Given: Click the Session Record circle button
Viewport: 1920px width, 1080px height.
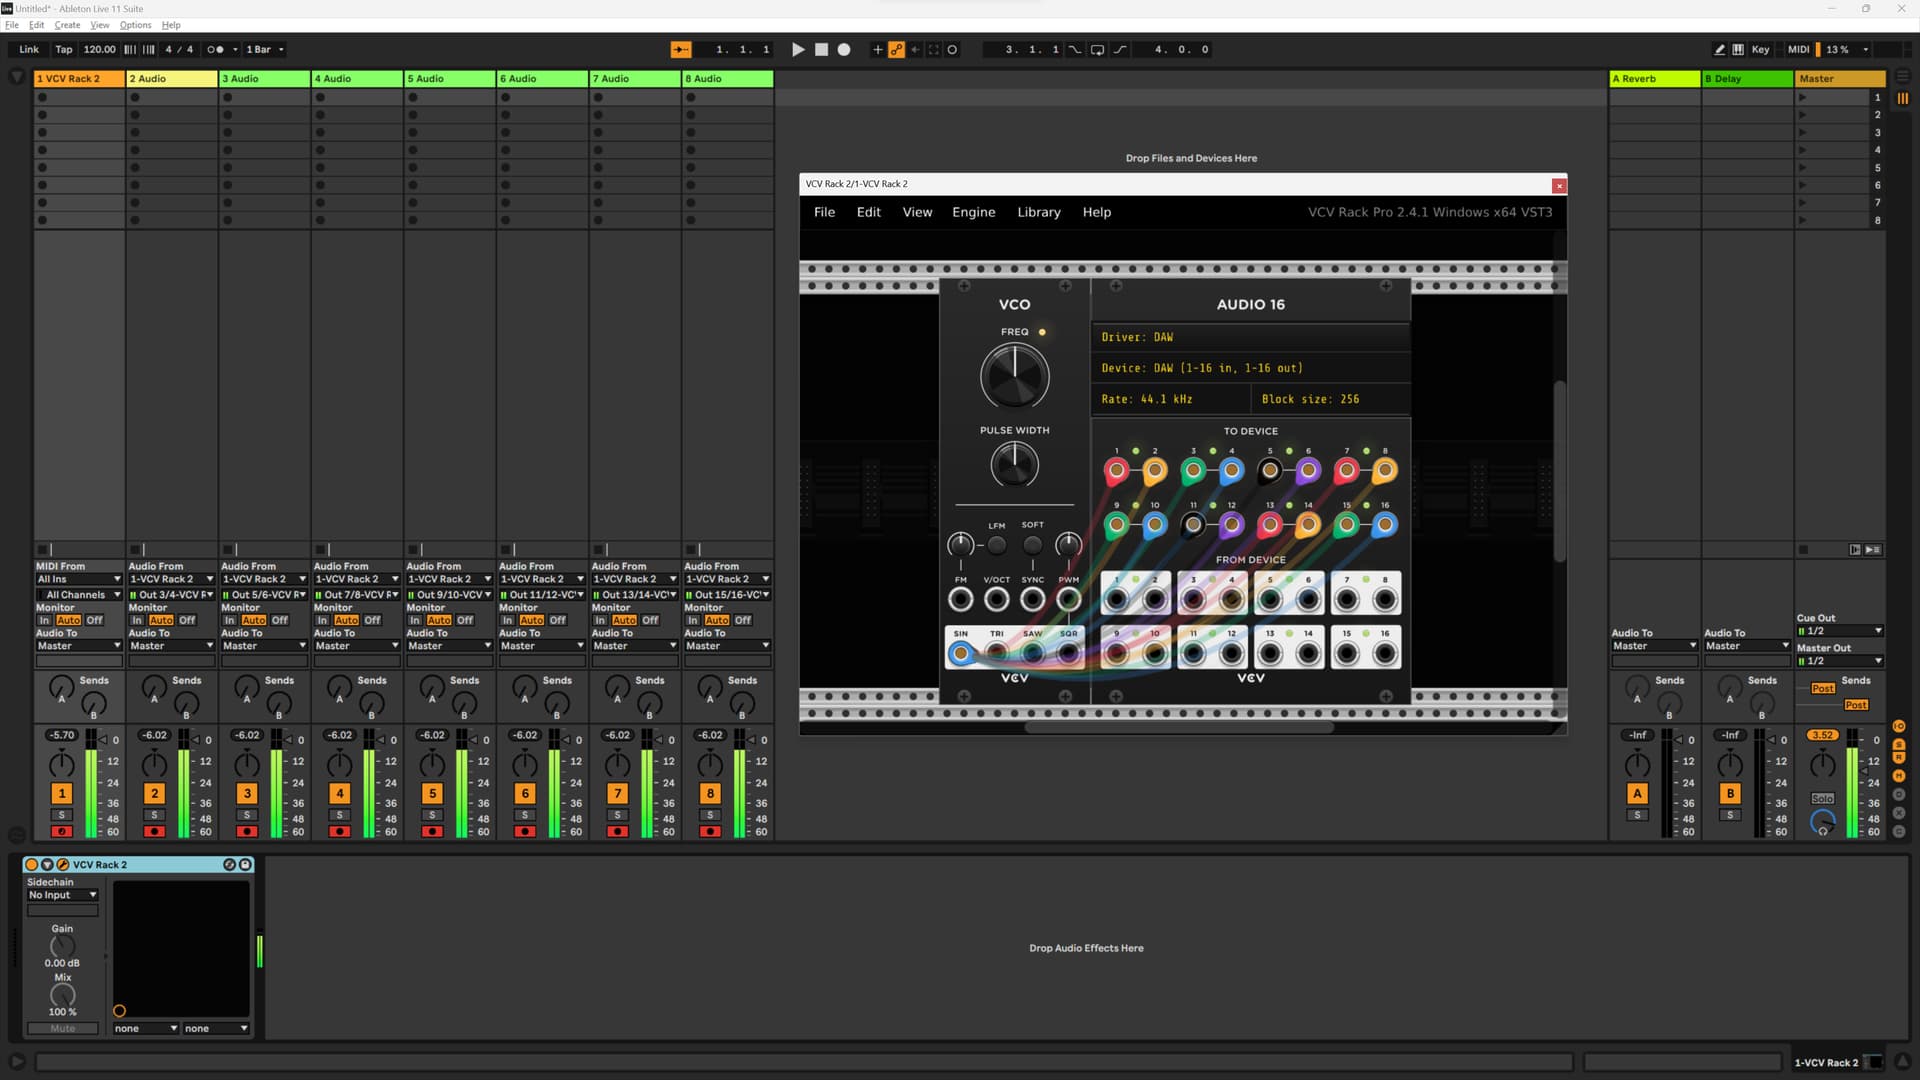Looking at the screenshot, I should click(x=952, y=49).
